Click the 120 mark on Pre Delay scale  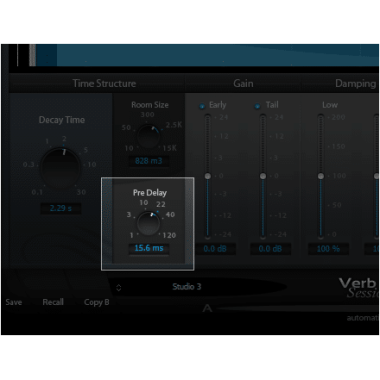169,235
